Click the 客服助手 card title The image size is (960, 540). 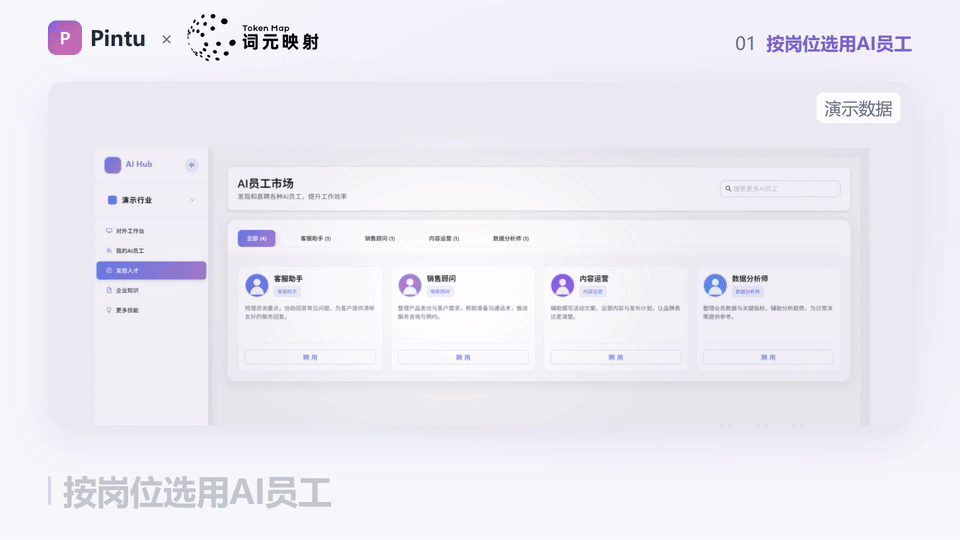click(x=288, y=279)
